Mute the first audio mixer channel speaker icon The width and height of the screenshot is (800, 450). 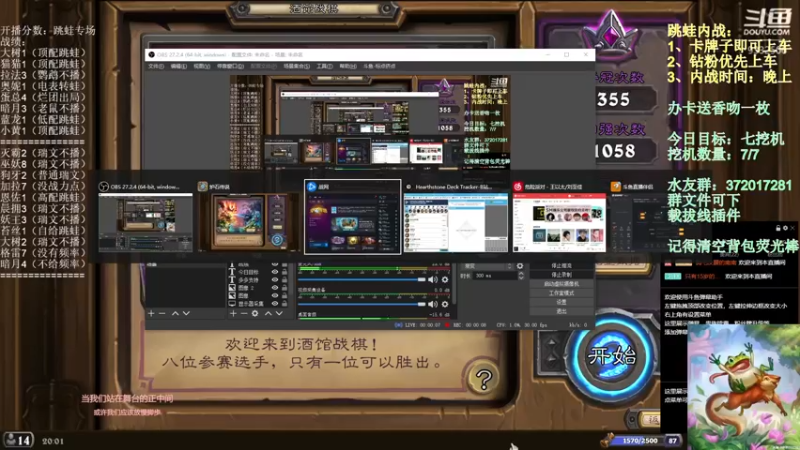click(433, 280)
